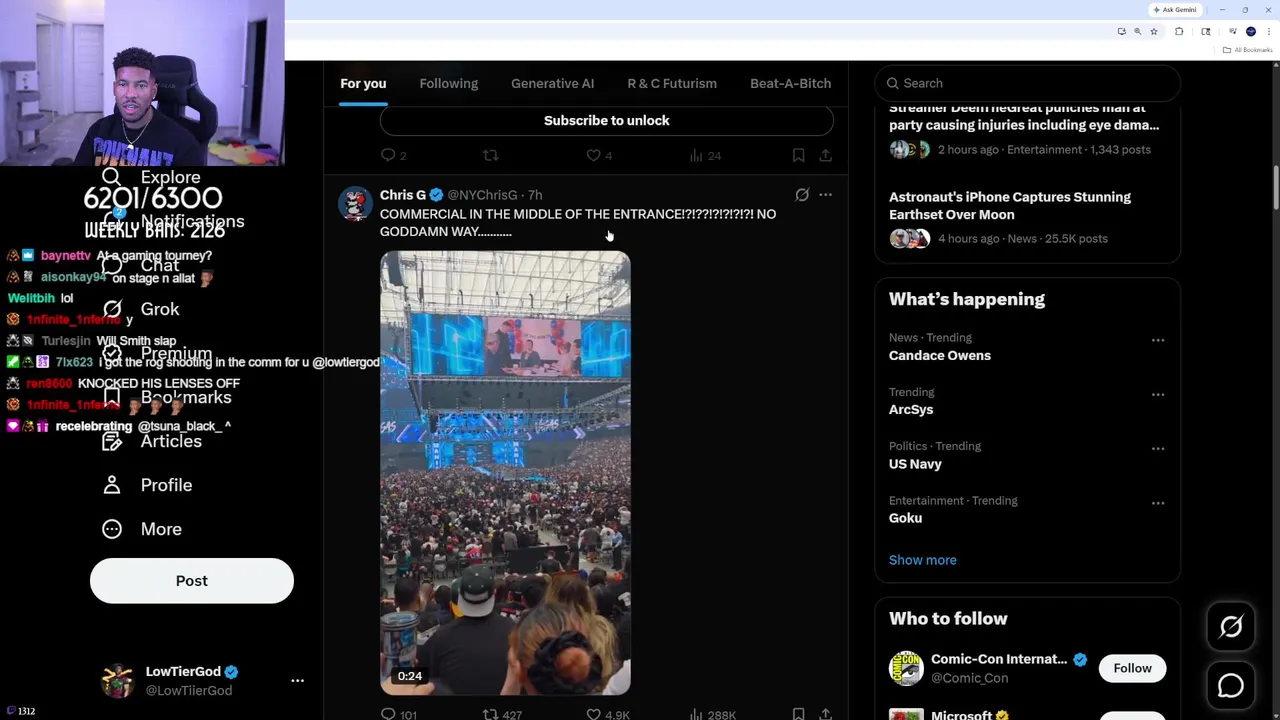The height and width of the screenshot is (720, 1280).
Task: Bookmark this page with star icon
Action: [x=1154, y=31]
